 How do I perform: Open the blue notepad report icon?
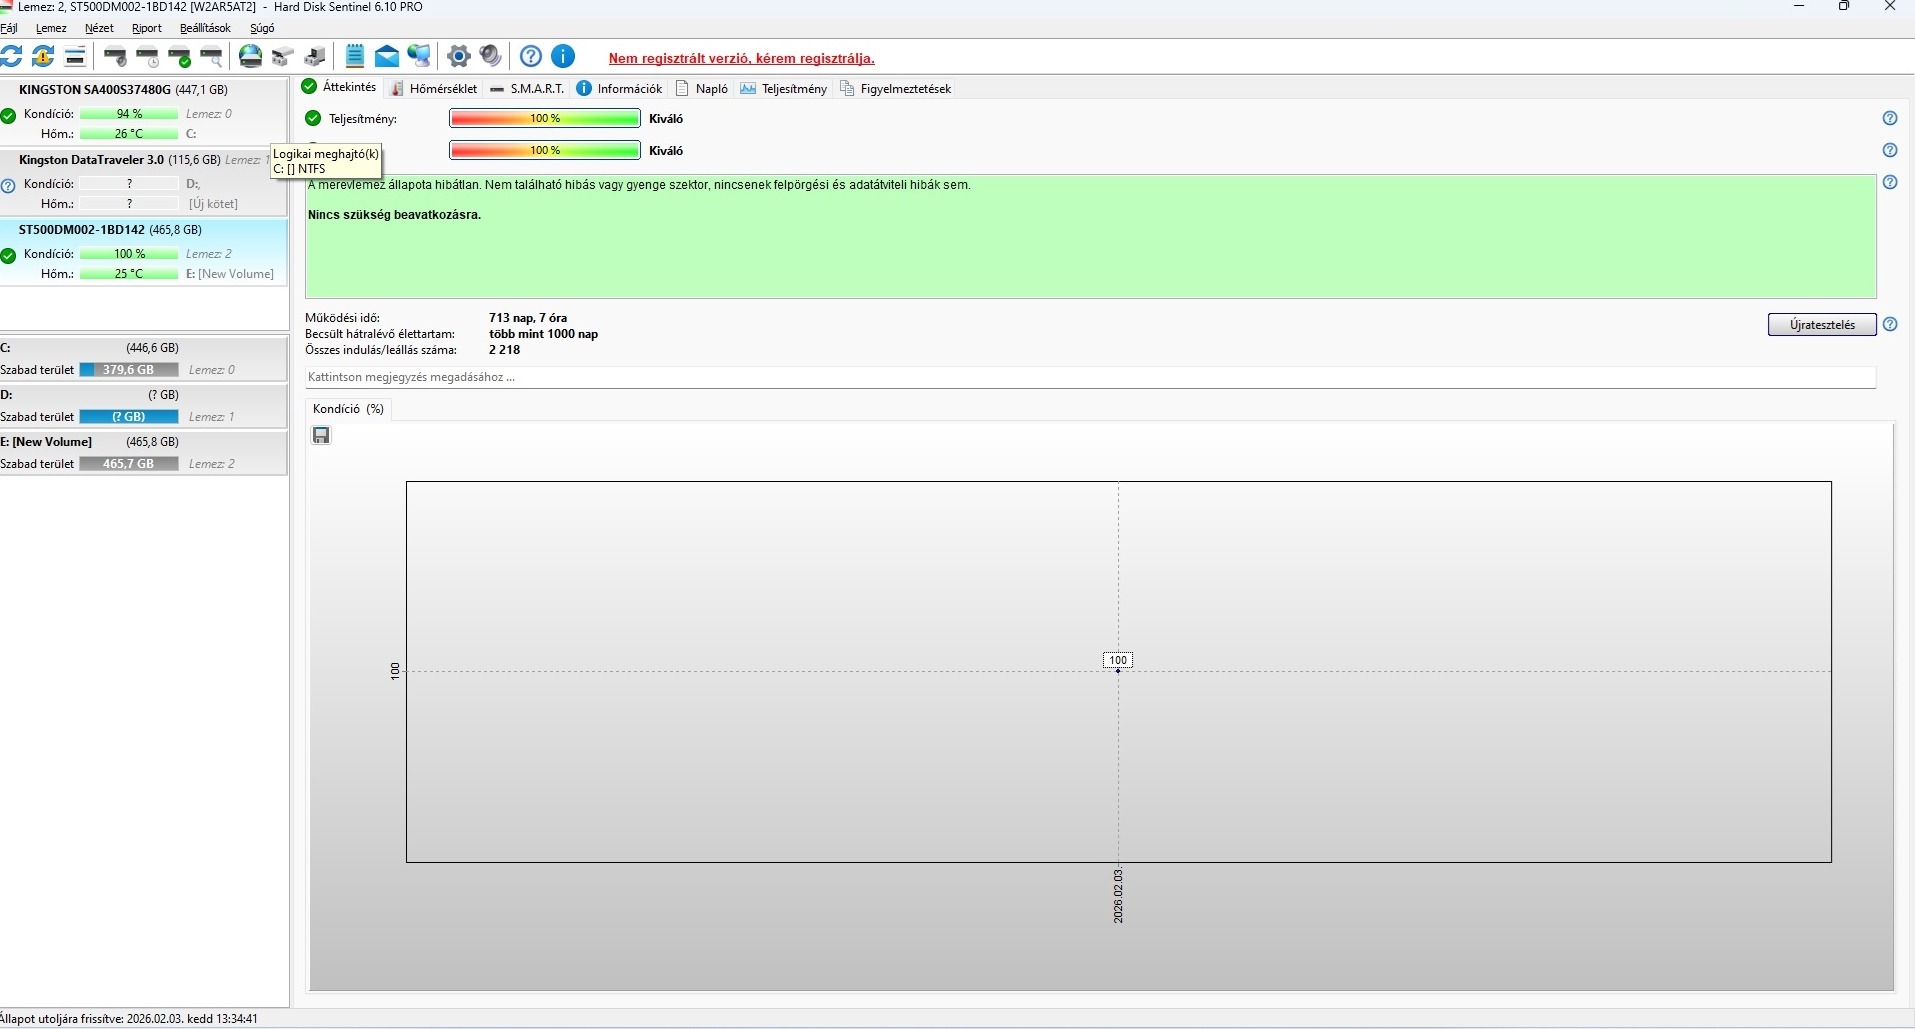coord(355,56)
